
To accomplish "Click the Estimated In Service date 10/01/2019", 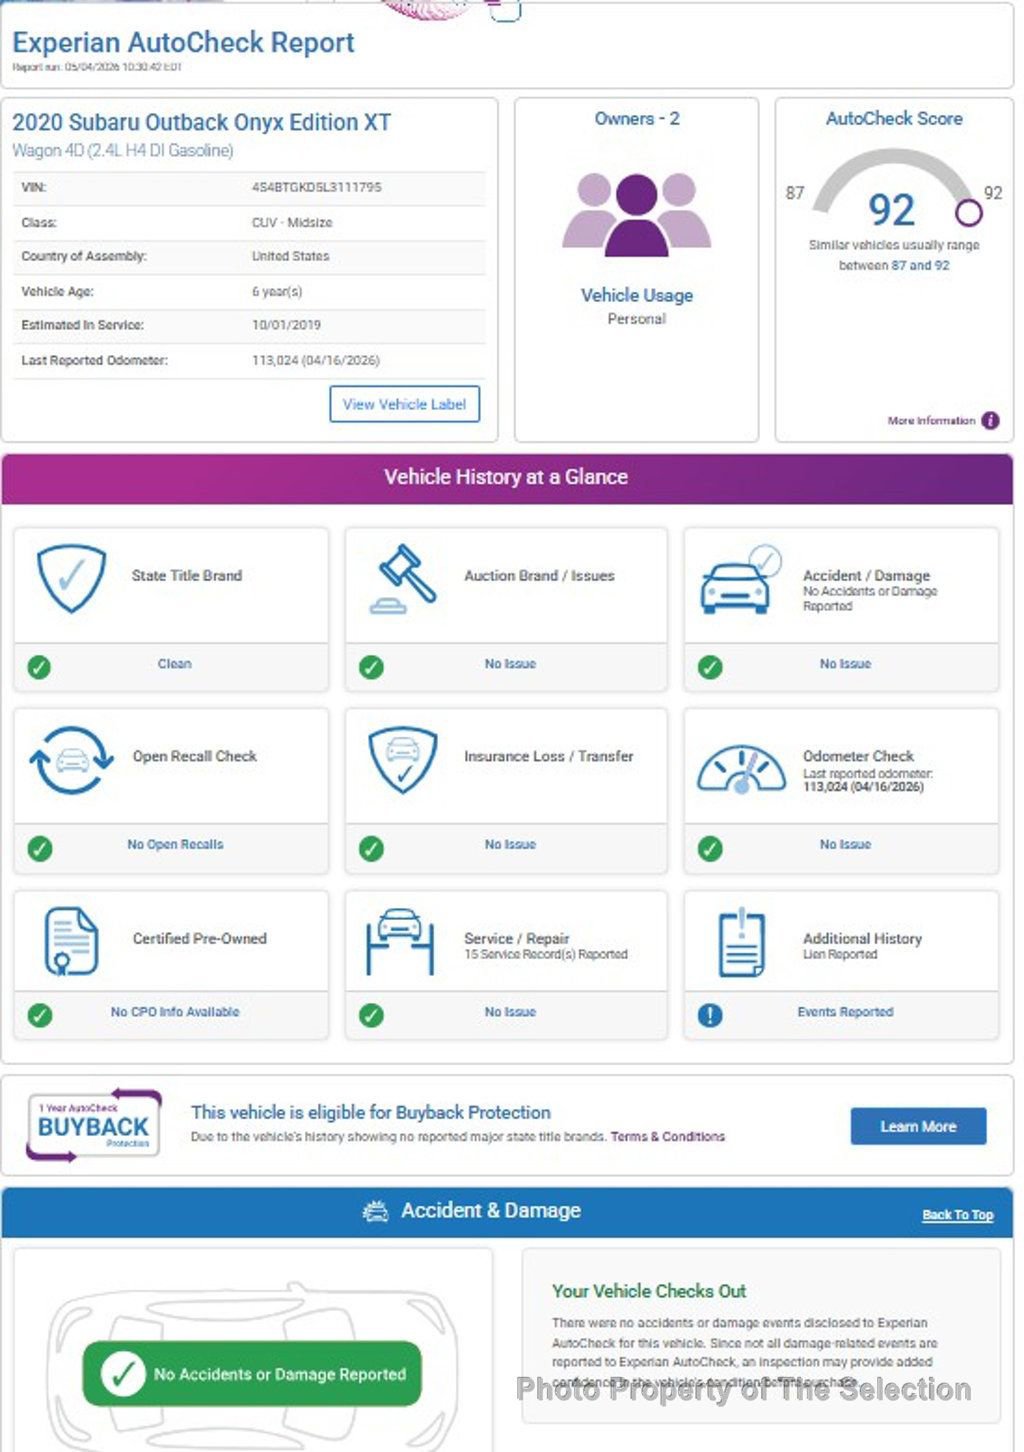I will pyautogui.click(x=286, y=325).
